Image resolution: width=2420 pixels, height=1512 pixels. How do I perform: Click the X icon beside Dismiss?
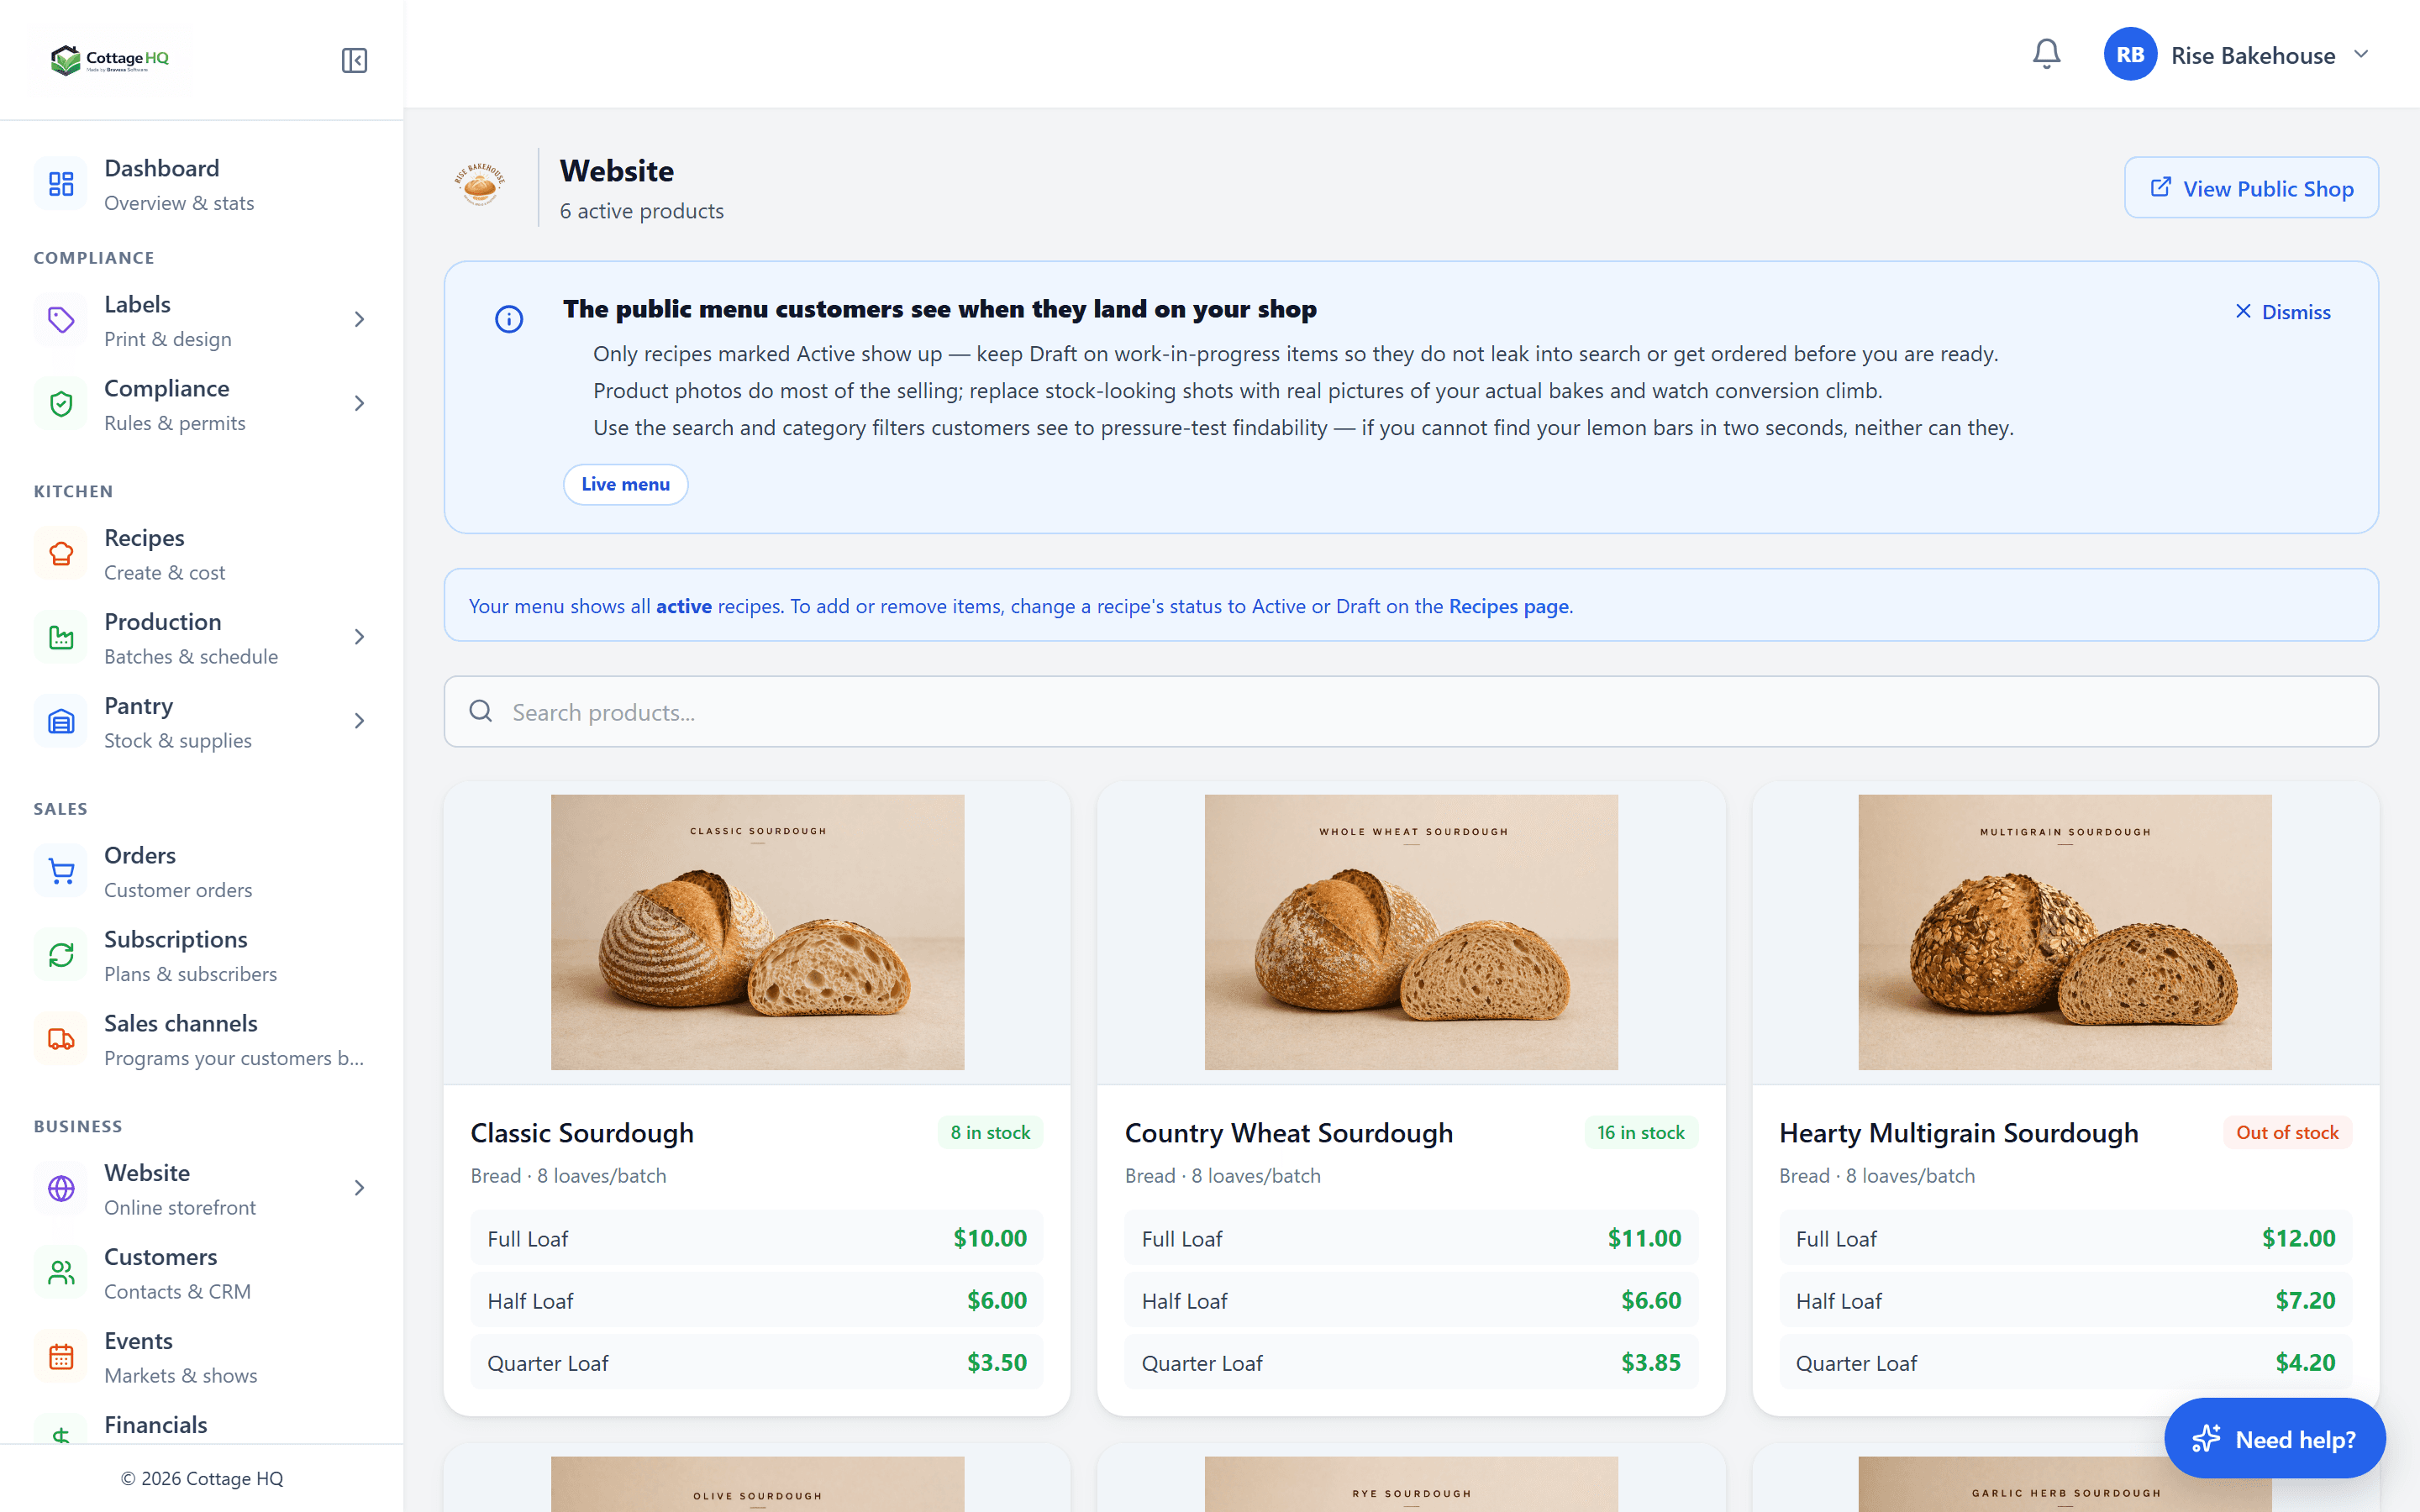(2243, 311)
